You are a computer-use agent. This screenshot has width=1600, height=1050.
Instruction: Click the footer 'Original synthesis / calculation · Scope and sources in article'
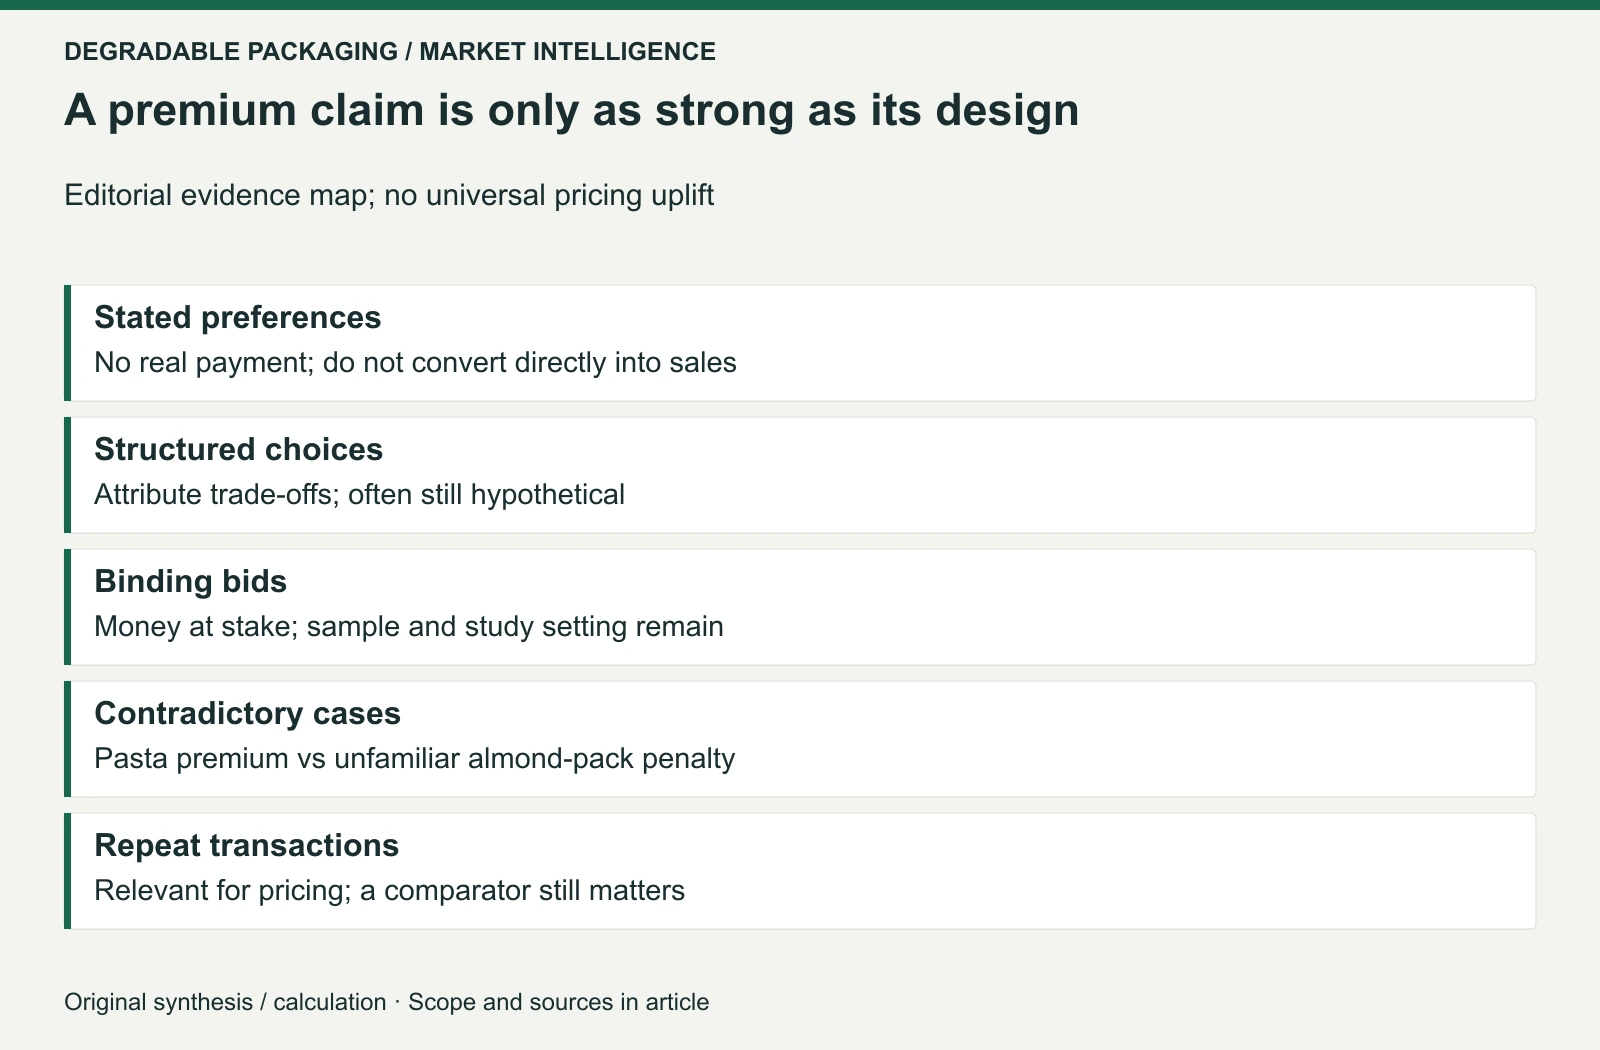386,1002
